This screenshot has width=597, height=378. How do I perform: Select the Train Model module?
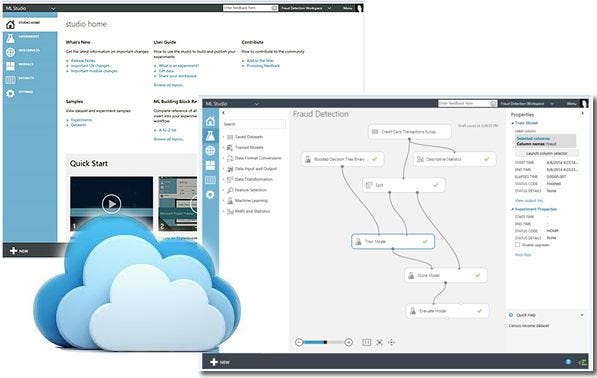coord(393,241)
